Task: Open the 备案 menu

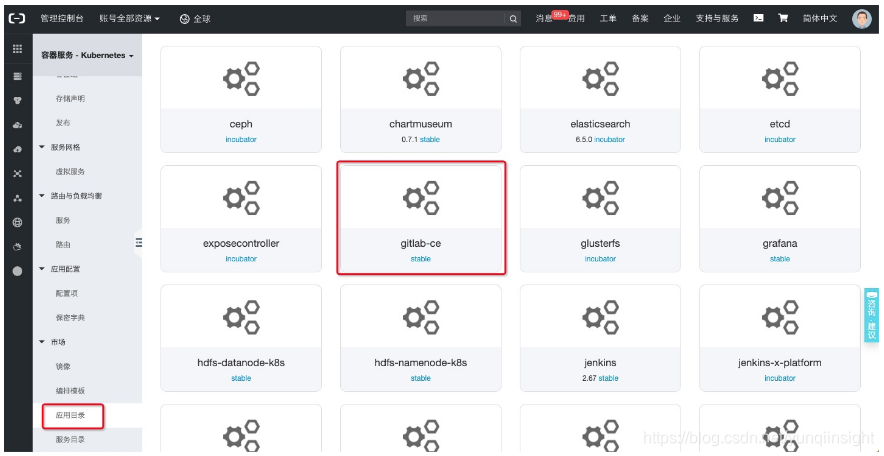Action: point(640,19)
